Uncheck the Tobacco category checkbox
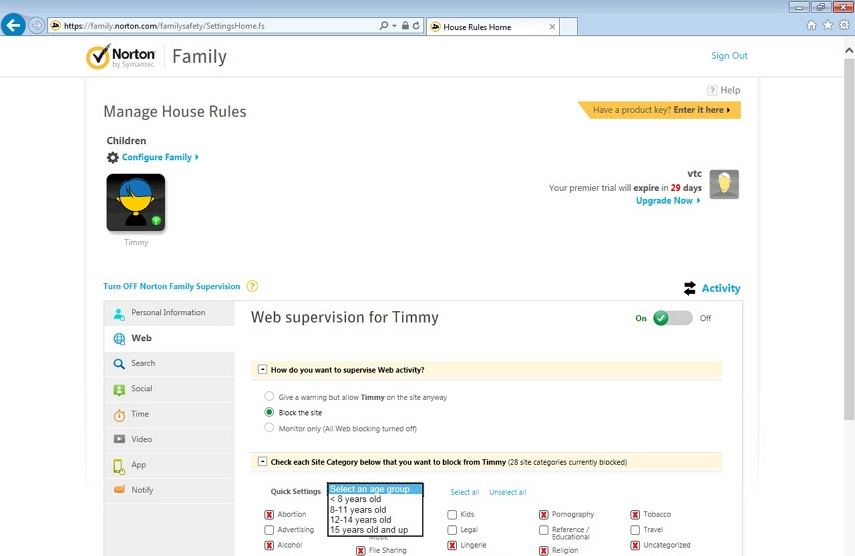 click(x=635, y=515)
